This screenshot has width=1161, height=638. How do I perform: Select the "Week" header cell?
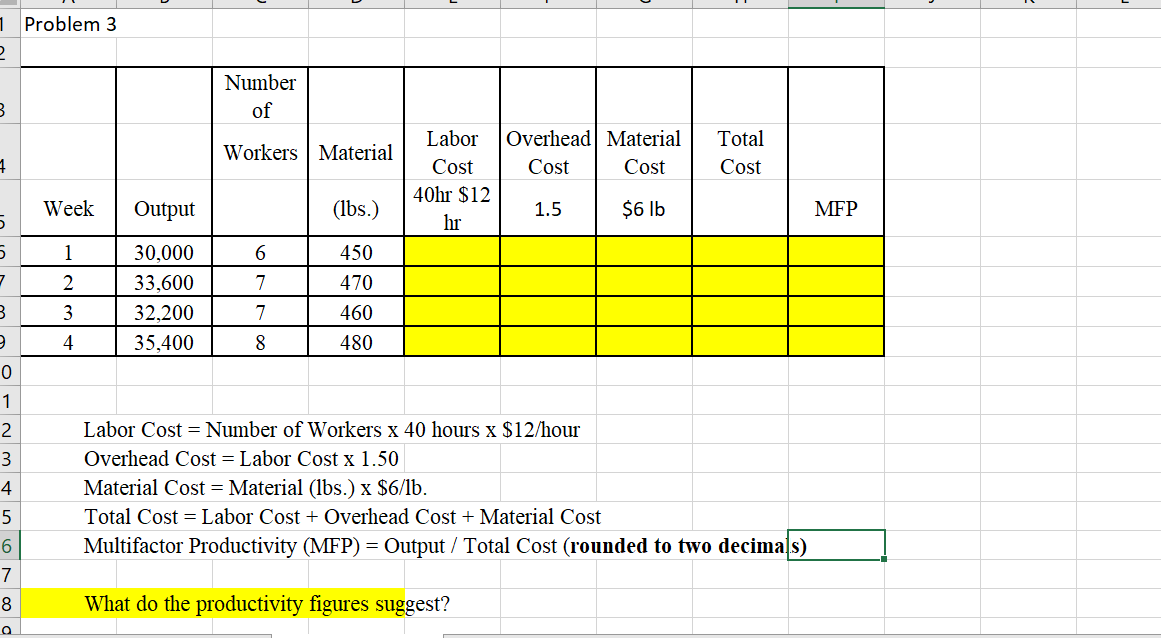pos(67,208)
